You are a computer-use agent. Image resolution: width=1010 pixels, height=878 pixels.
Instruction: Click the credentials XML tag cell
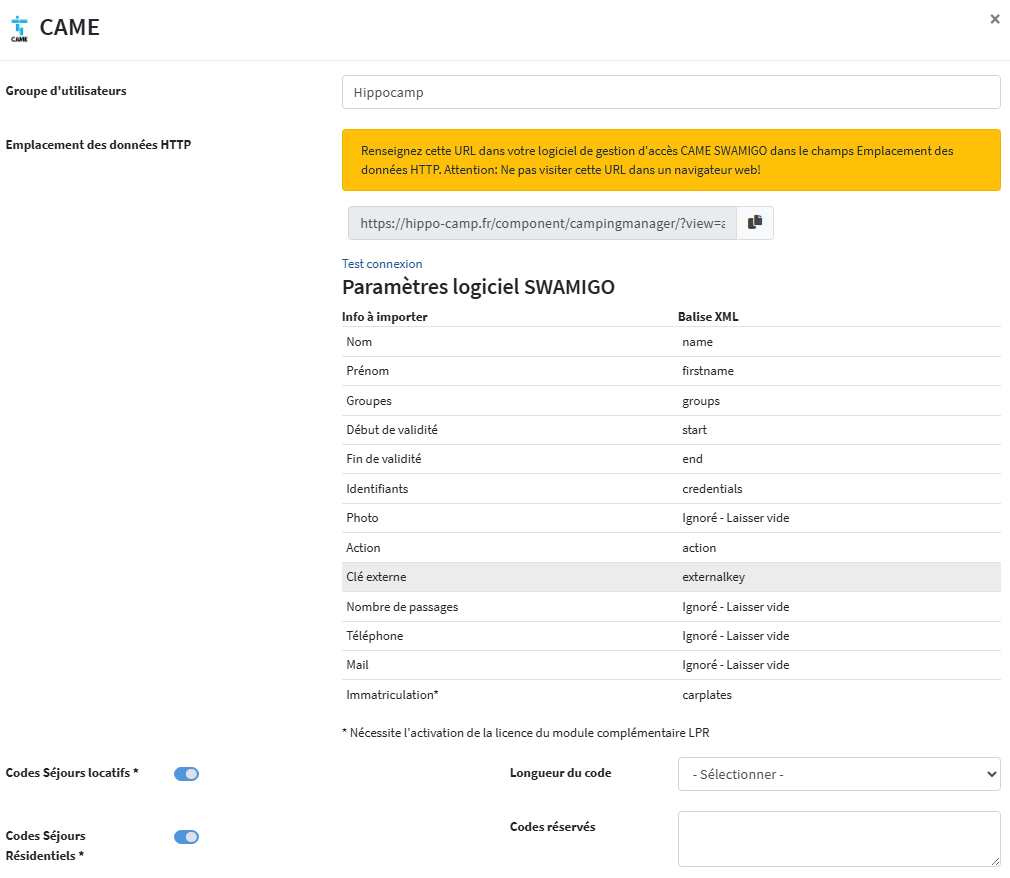point(712,489)
